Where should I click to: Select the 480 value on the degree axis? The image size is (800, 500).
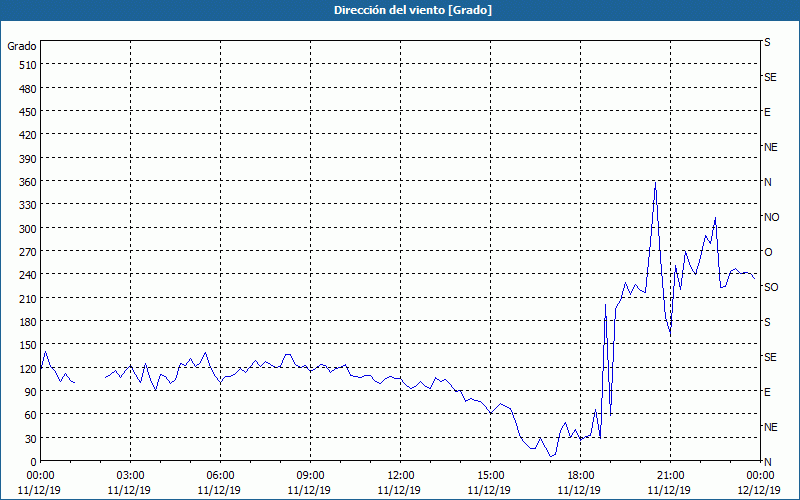click(28, 89)
